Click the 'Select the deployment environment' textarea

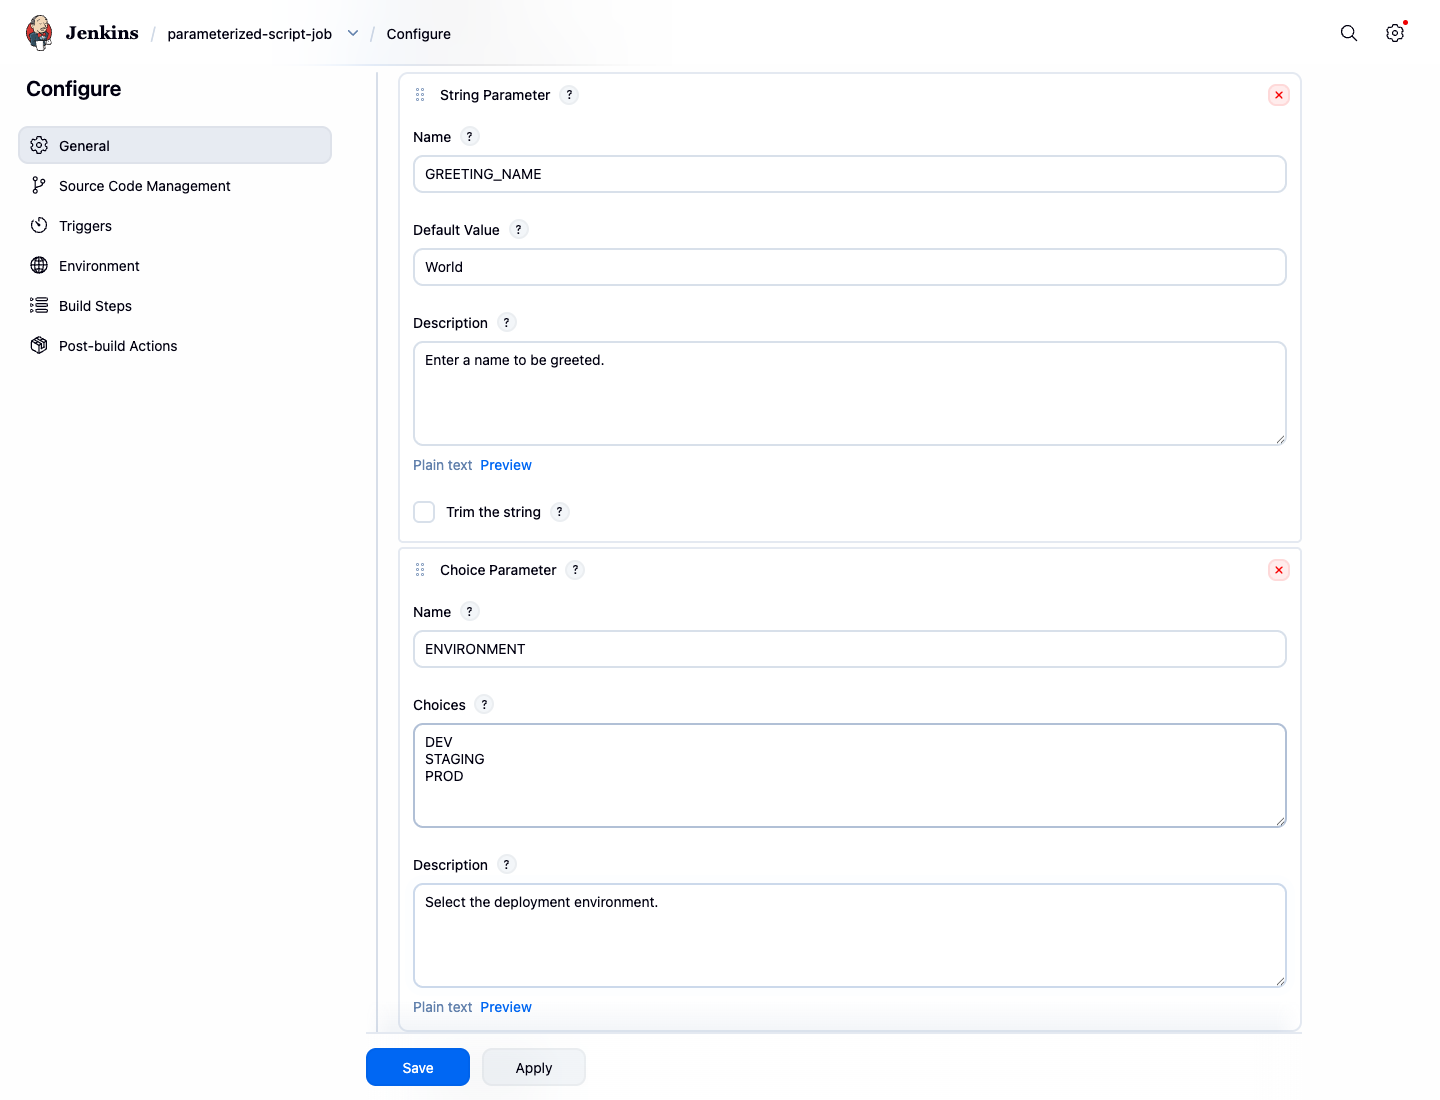850,936
